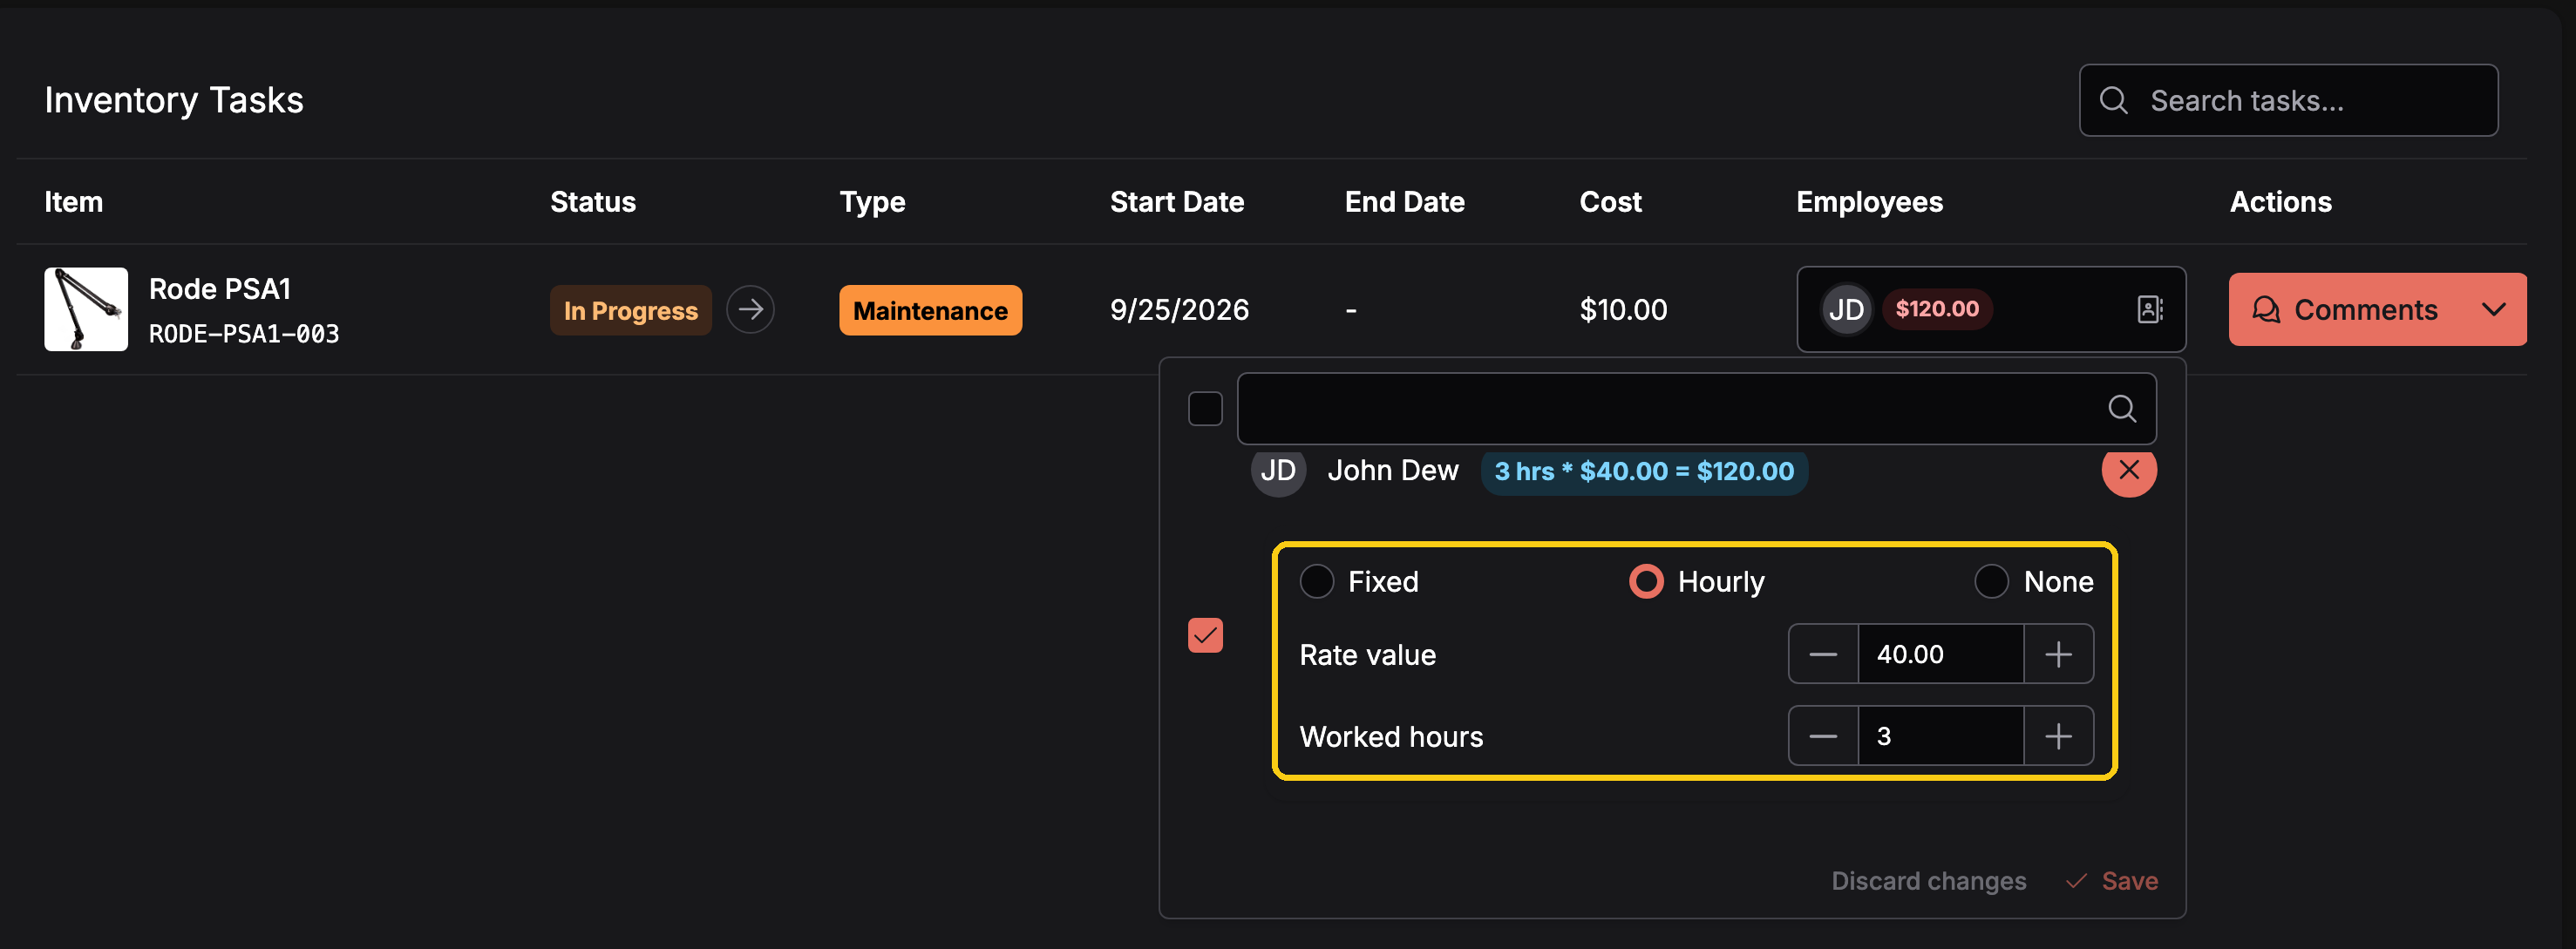Sort by the Item column header
The image size is (2576, 949).
click(74, 202)
